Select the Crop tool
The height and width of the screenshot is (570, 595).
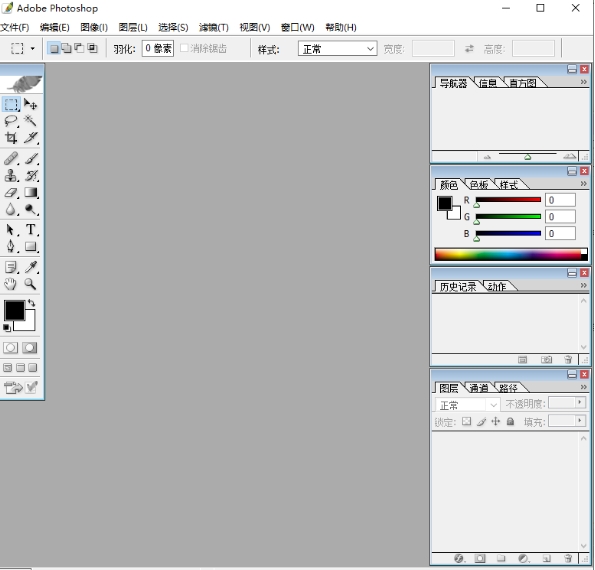[x=11, y=138]
